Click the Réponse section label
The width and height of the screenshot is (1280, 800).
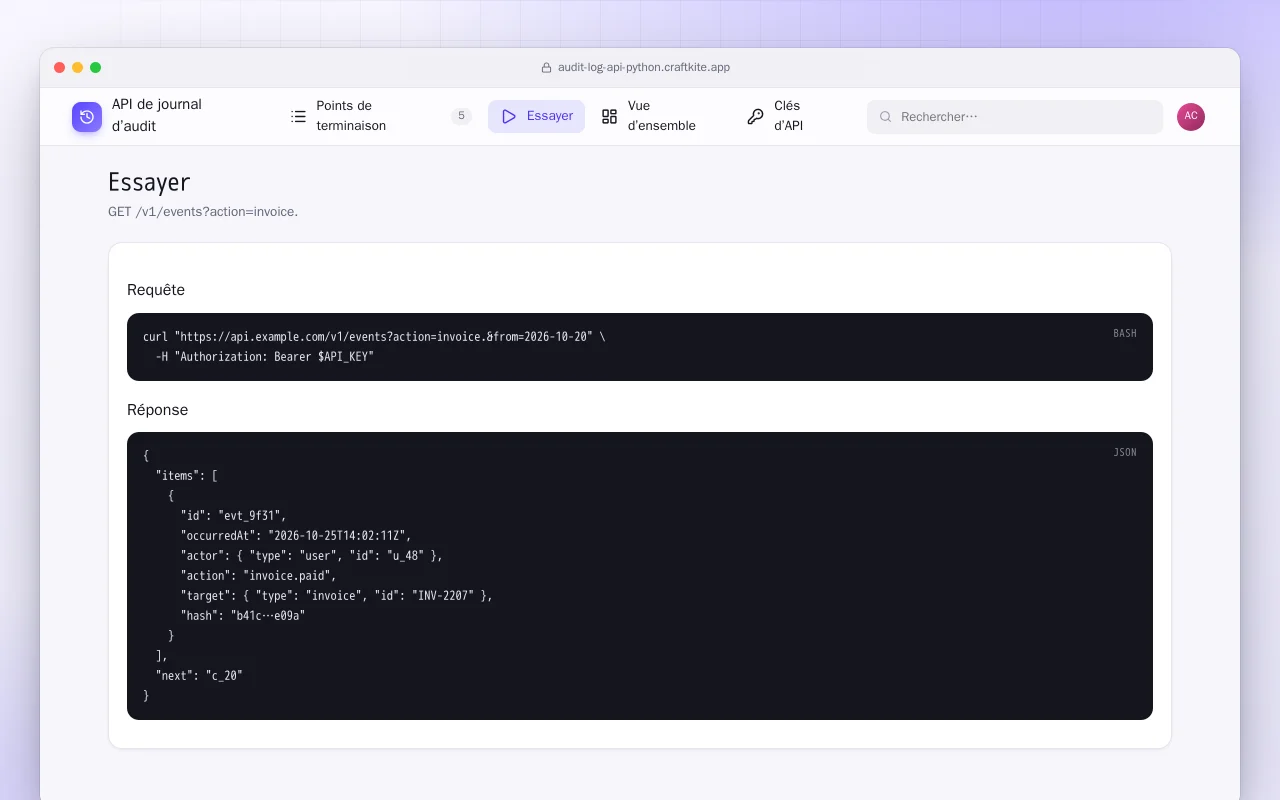click(157, 410)
